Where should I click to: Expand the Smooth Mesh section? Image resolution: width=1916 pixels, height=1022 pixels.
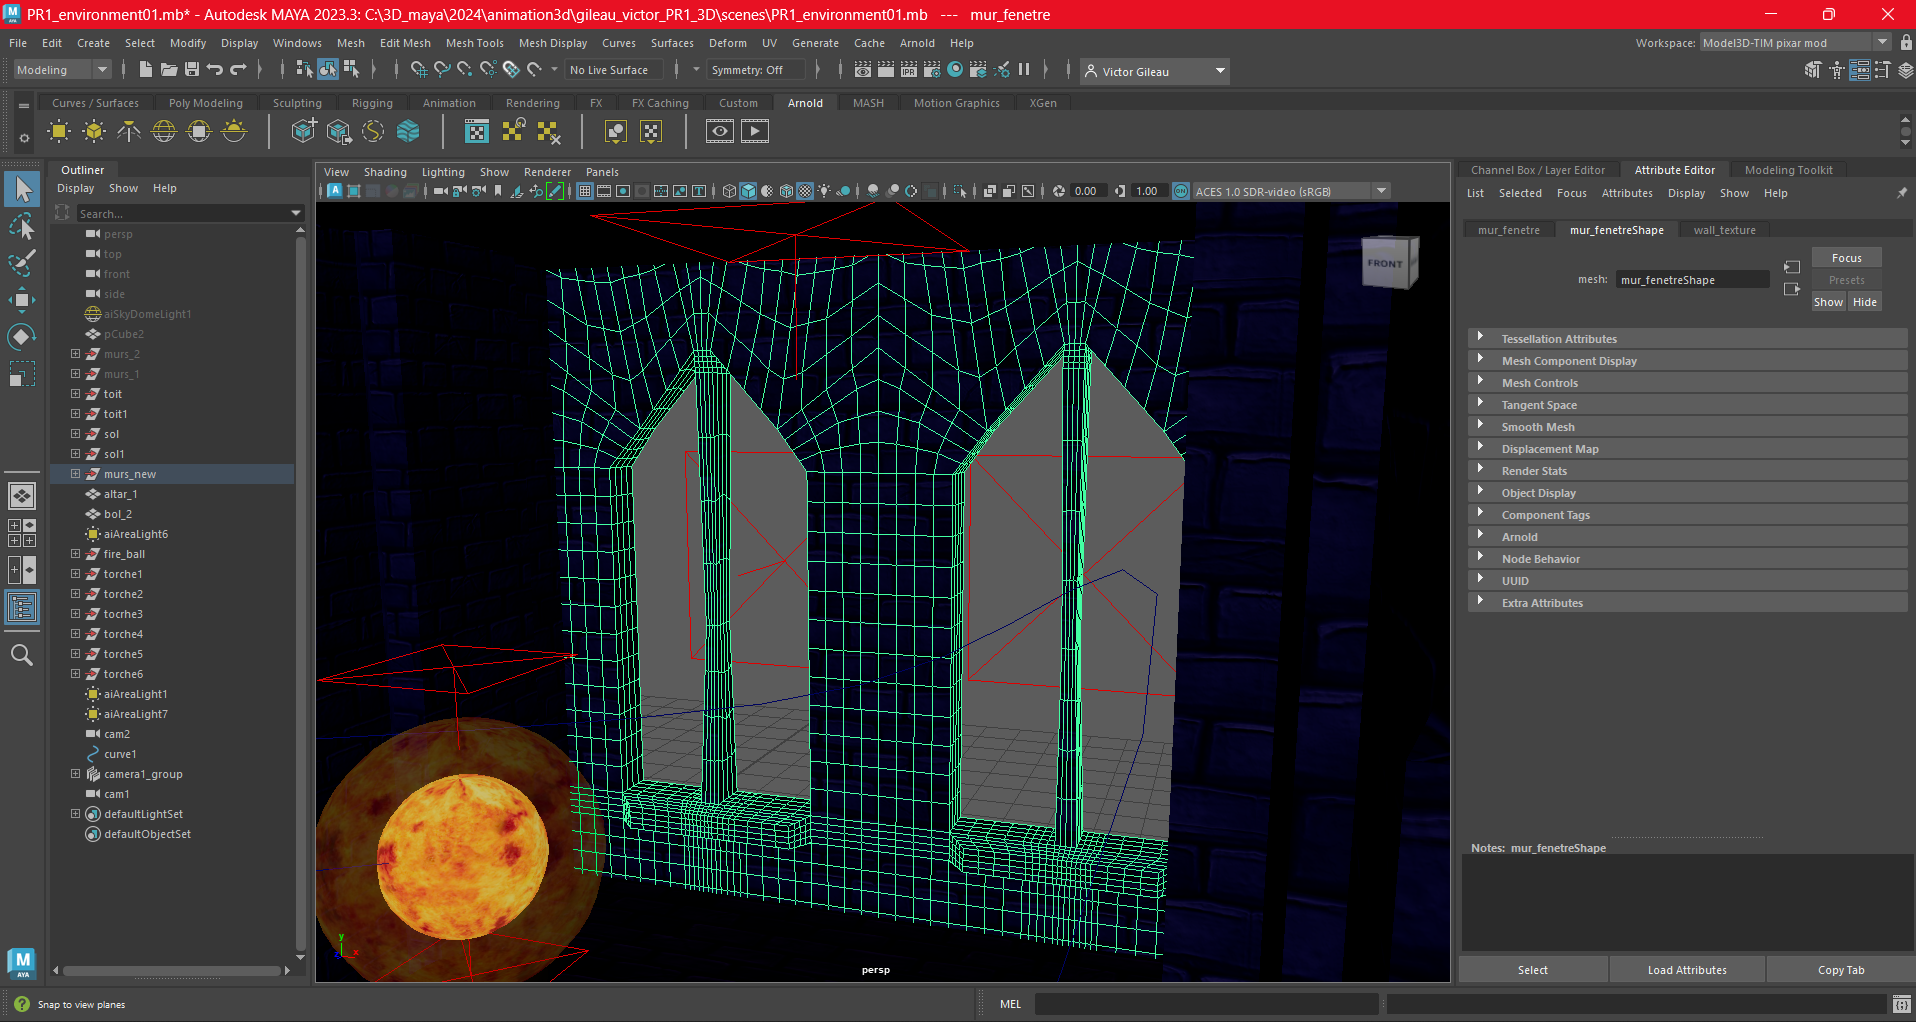[1688, 427]
